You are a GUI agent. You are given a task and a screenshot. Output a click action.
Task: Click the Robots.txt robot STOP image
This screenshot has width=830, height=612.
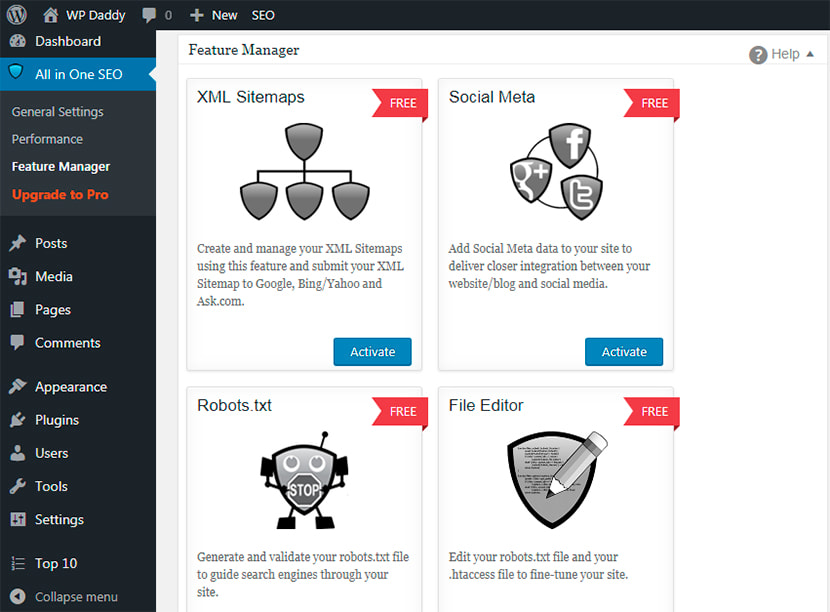pyautogui.click(x=304, y=480)
